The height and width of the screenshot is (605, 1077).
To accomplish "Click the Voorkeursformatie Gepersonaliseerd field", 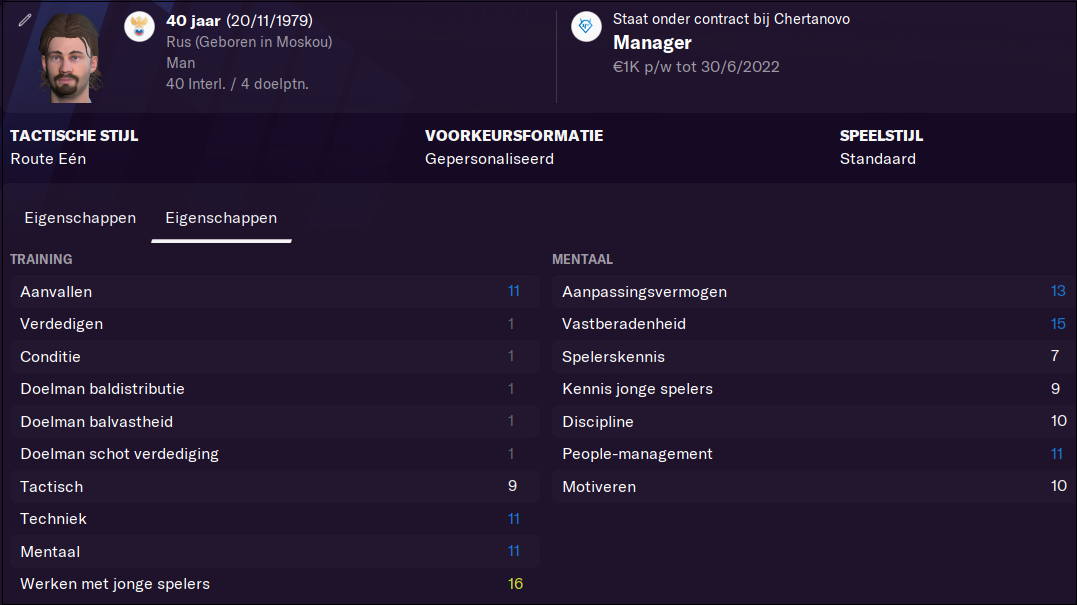I will click(514, 148).
